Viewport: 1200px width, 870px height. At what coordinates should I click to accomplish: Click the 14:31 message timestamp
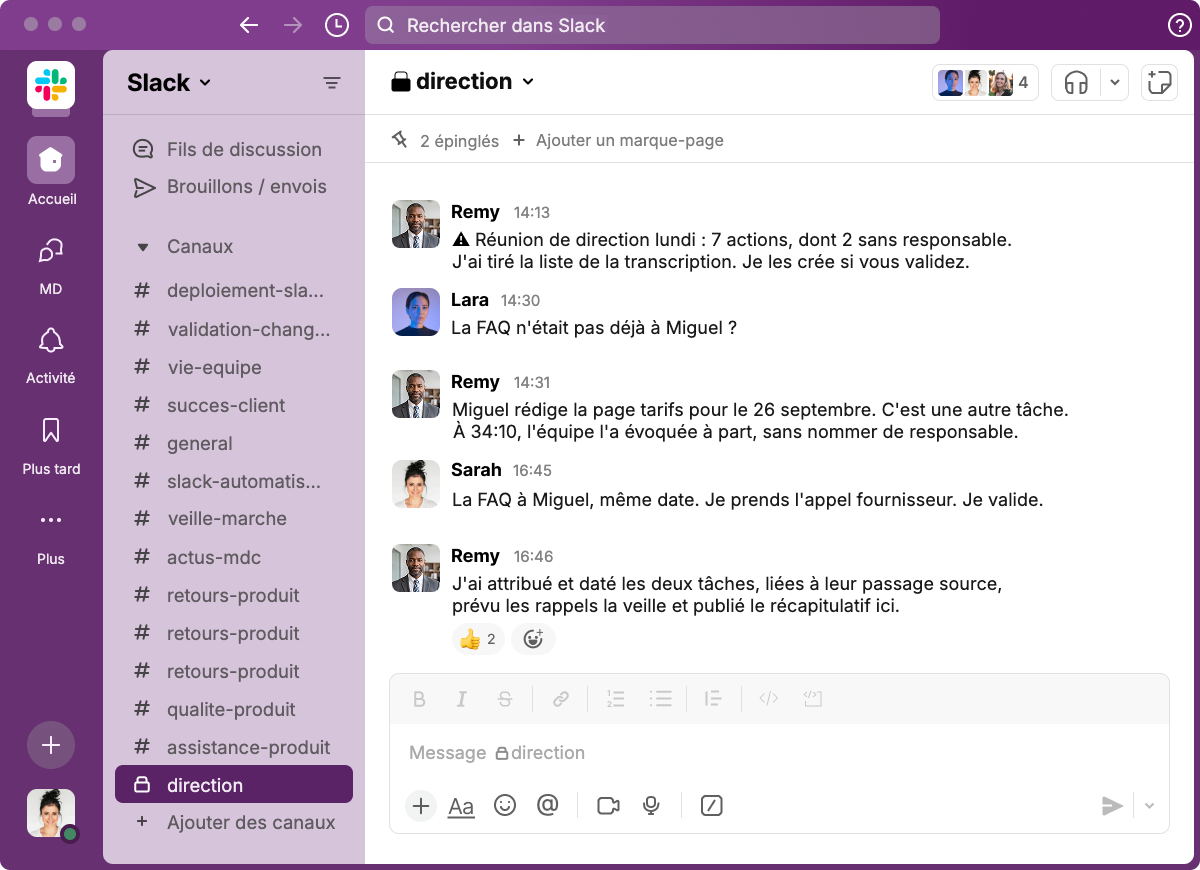(x=532, y=383)
